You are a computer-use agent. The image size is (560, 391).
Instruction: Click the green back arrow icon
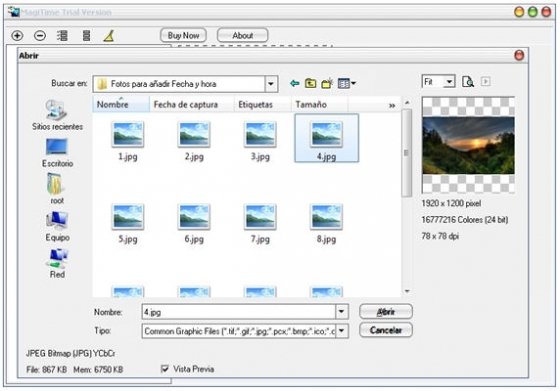pos(294,84)
